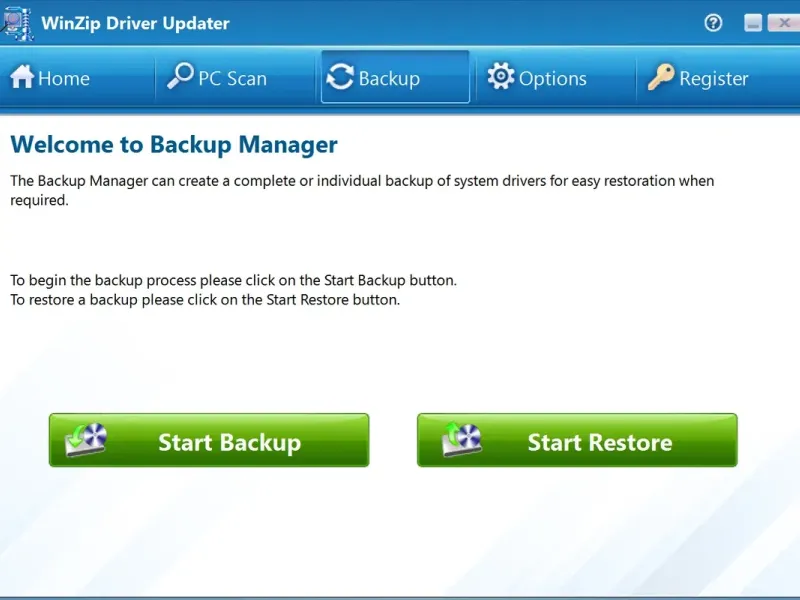This screenshot has width=800, height=600.
Task: Open help via the question mark icon
Action: click(713, 23)
